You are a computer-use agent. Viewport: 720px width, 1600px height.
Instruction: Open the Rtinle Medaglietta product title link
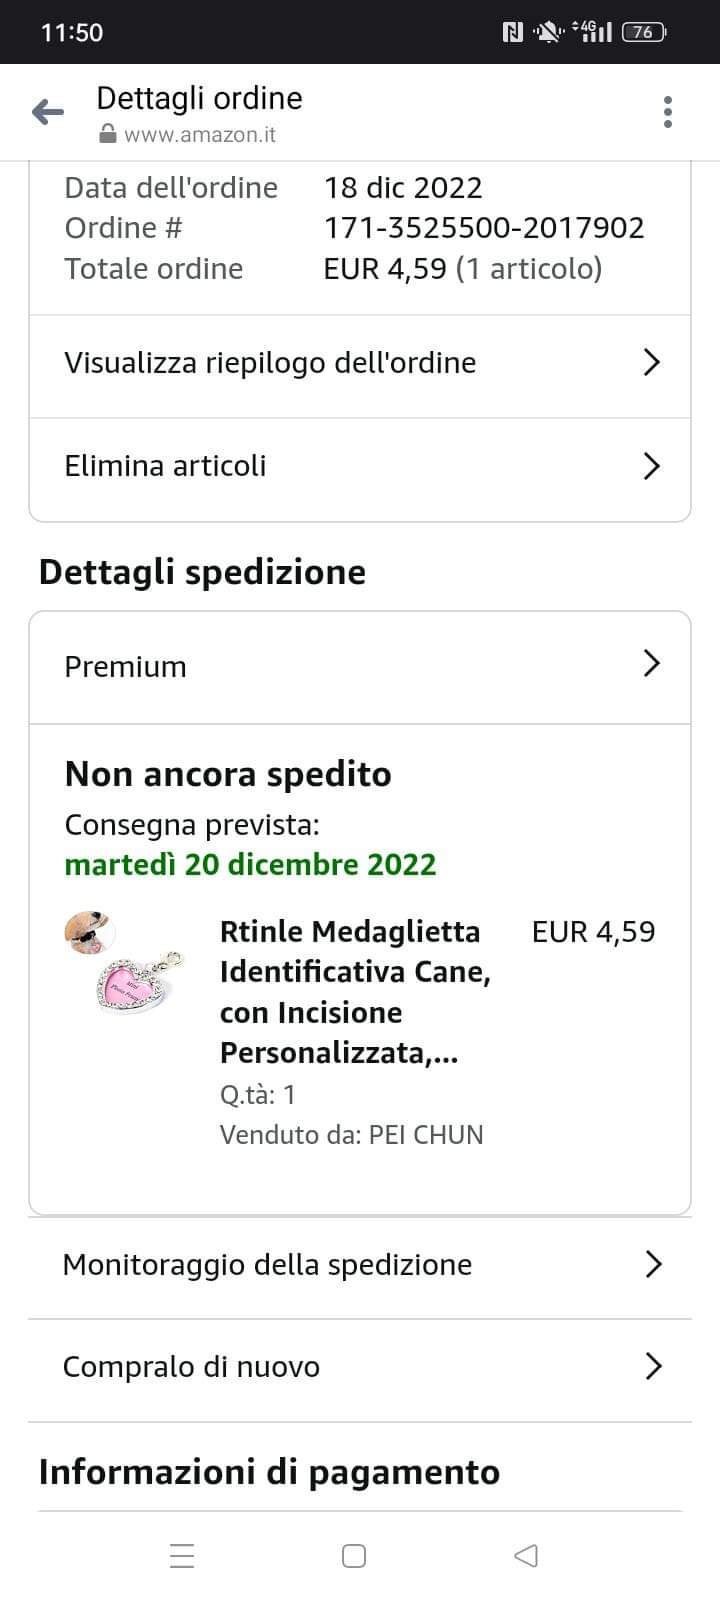tap(354, 992)
